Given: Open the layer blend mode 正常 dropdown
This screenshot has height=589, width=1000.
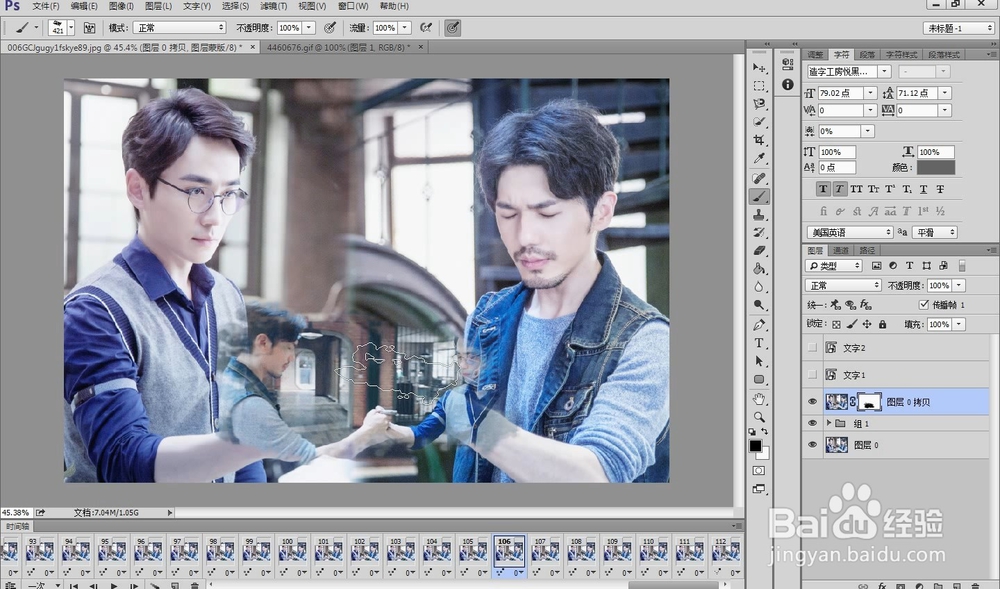Looking at the screenshot, I should tap(843, 286).
